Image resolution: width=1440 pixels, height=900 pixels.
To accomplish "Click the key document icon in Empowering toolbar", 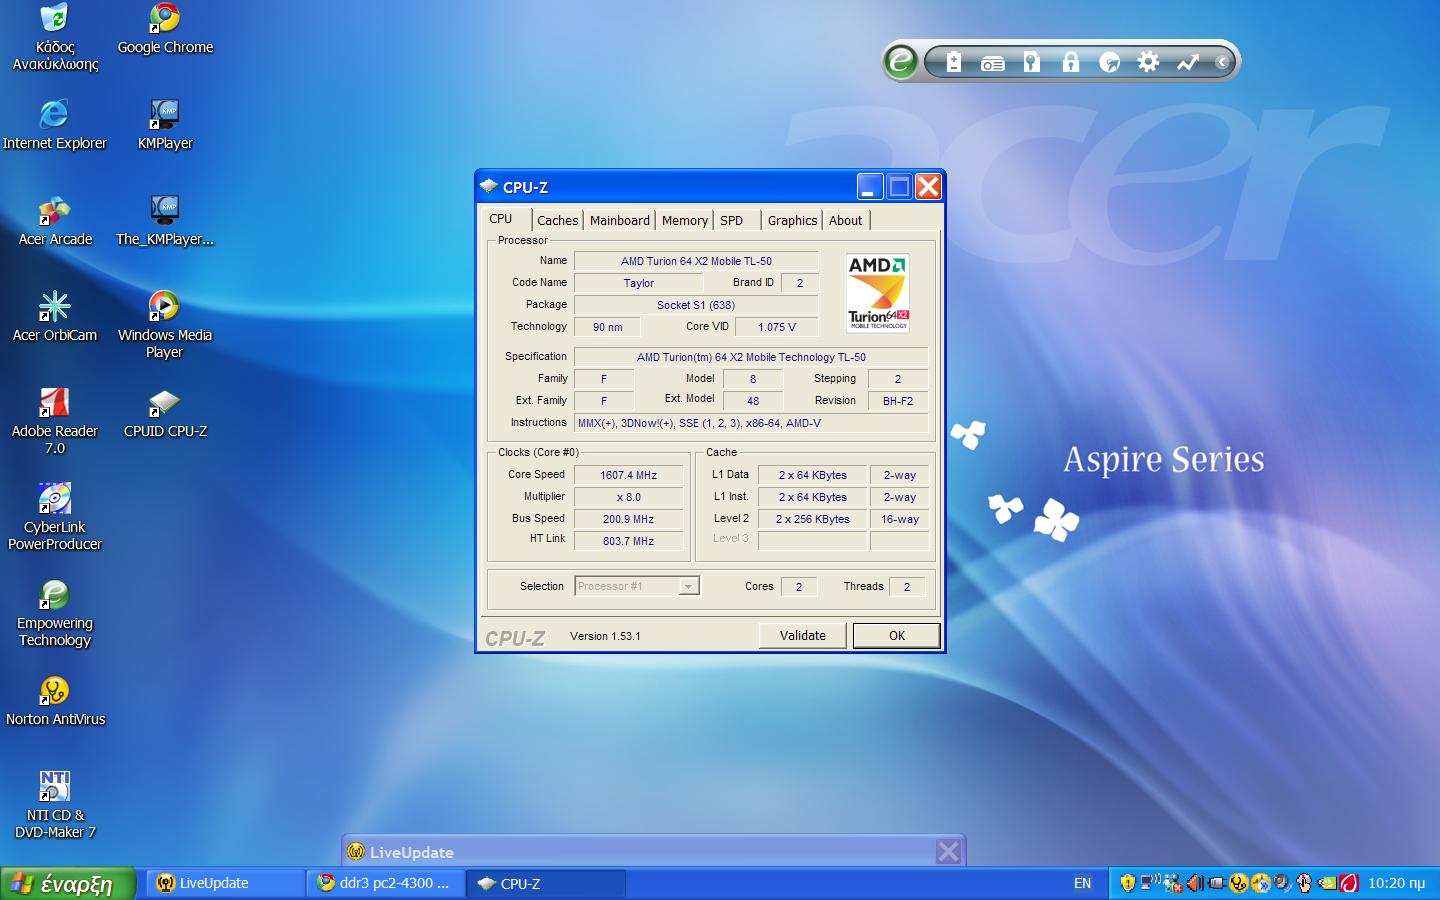I will (1031, 63).
